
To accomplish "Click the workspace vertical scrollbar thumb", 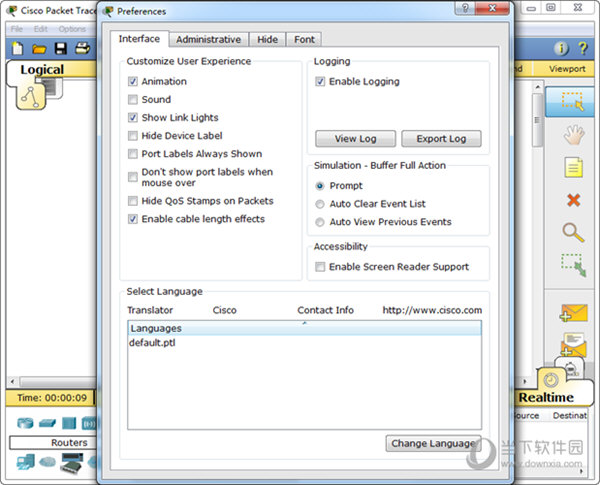I will [537, 120].
